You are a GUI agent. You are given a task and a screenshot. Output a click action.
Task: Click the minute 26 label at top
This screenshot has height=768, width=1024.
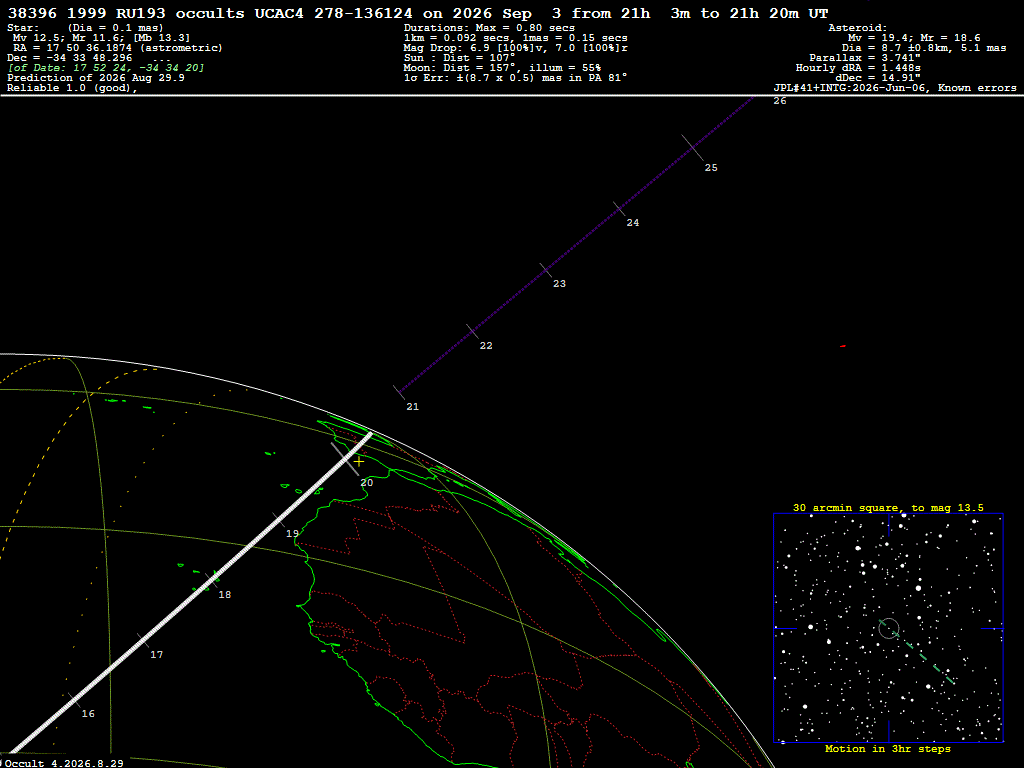tap(780, 101)
